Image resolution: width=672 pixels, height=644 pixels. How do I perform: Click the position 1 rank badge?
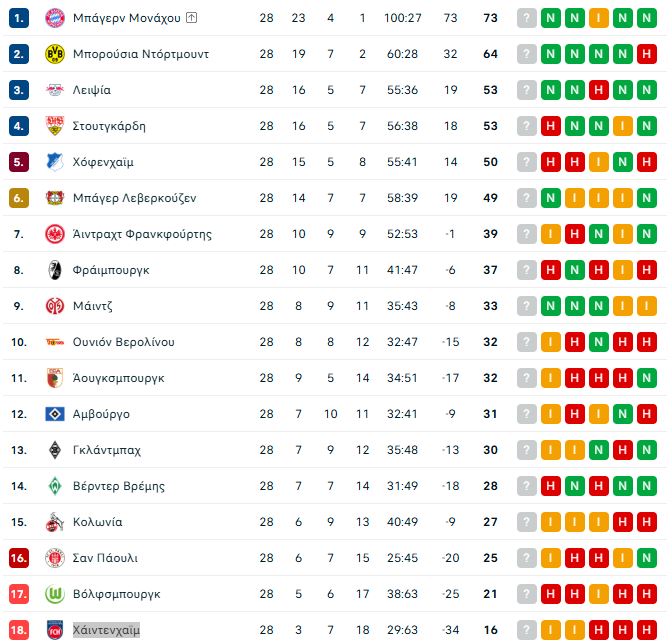click(20, 18)
